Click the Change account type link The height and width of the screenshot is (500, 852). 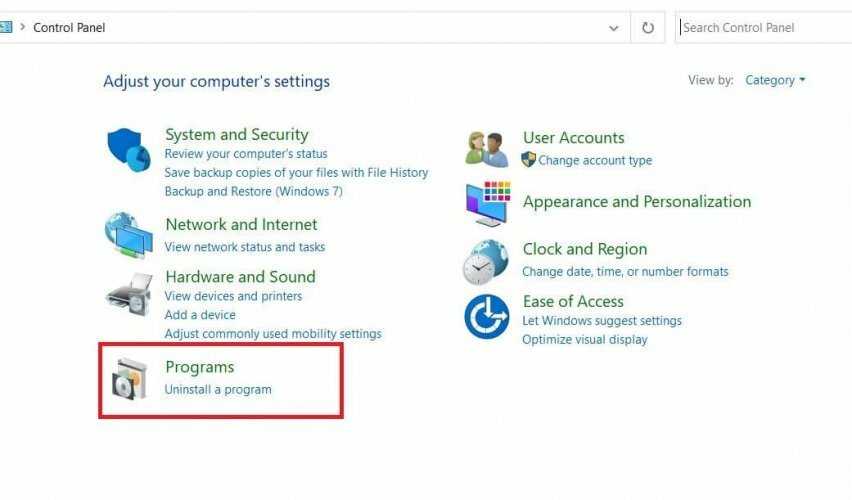tap(595, 160)
